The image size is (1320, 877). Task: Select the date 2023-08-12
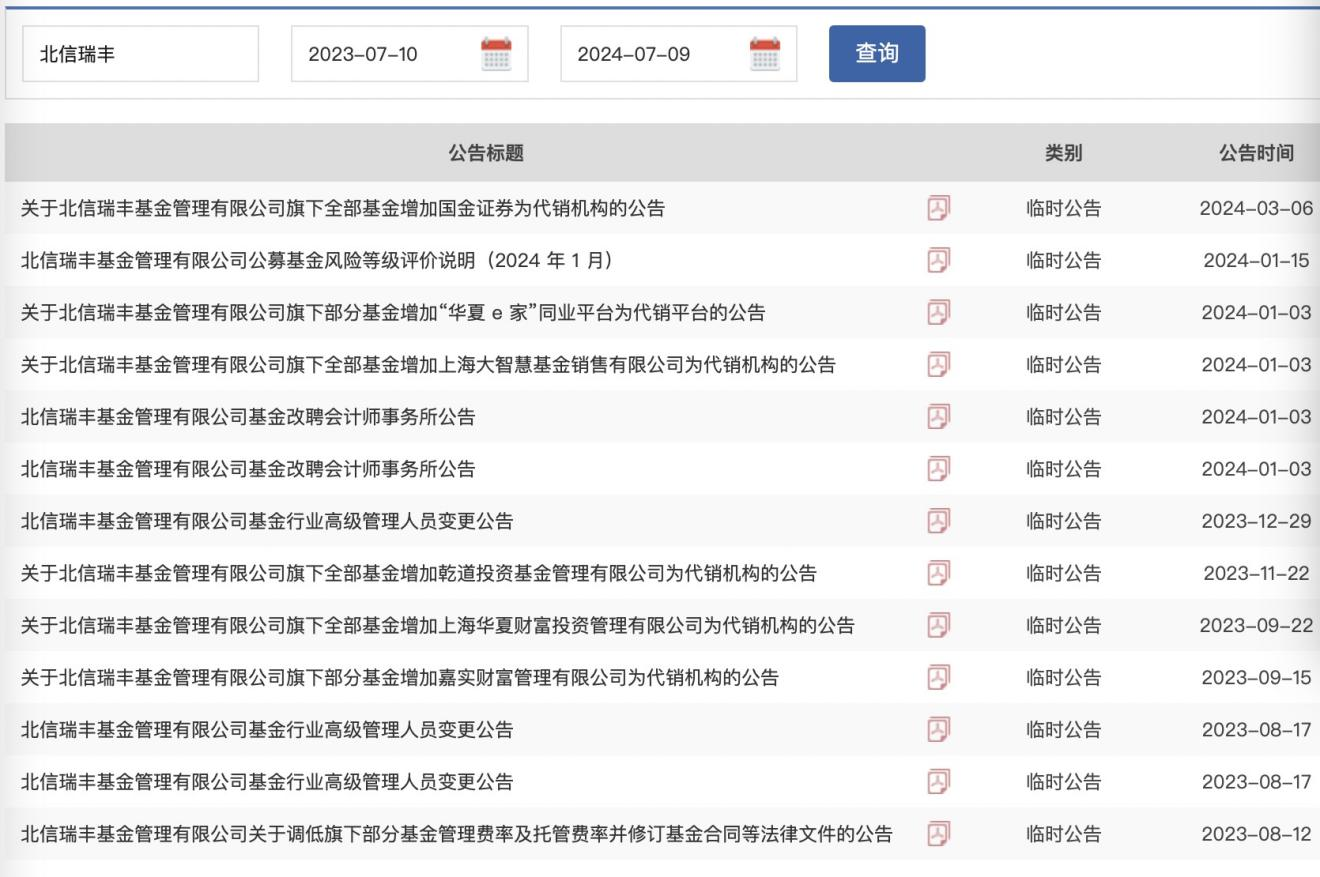click(1256, 833)
